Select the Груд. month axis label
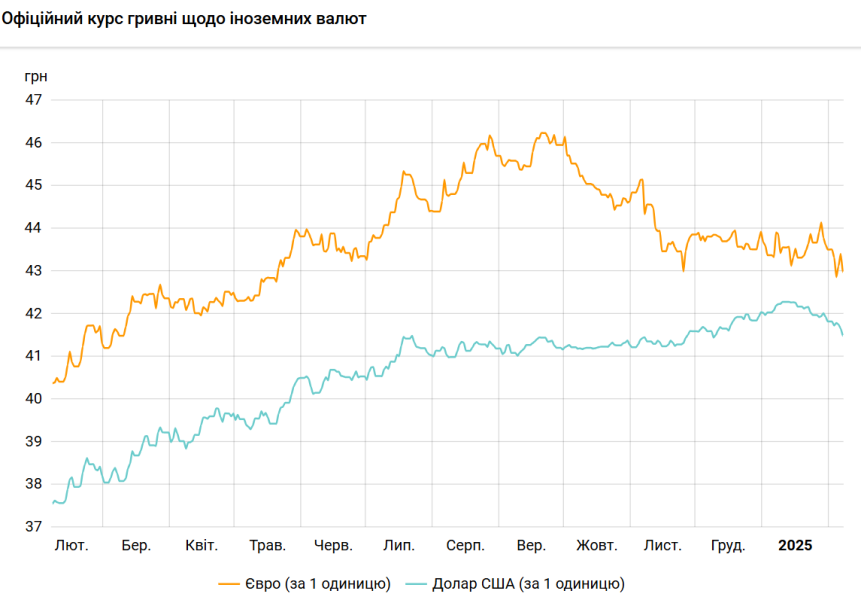This screenshot has width=861, height=600. point(728,546)
